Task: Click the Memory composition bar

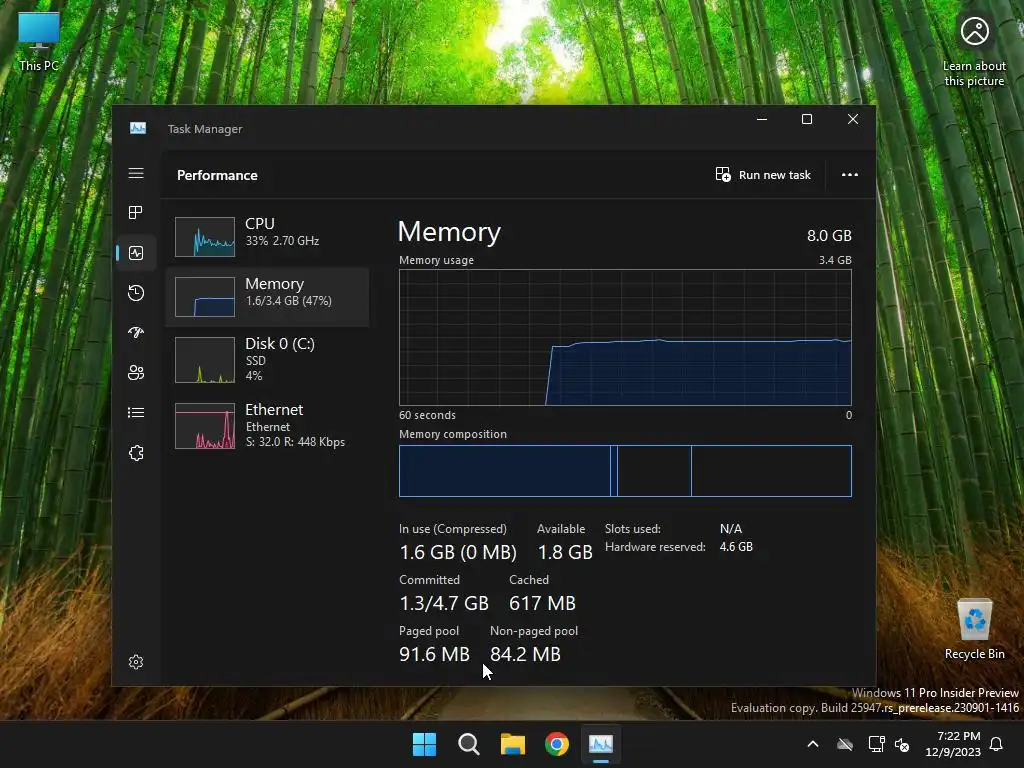Action: click(x=625, y=471)
